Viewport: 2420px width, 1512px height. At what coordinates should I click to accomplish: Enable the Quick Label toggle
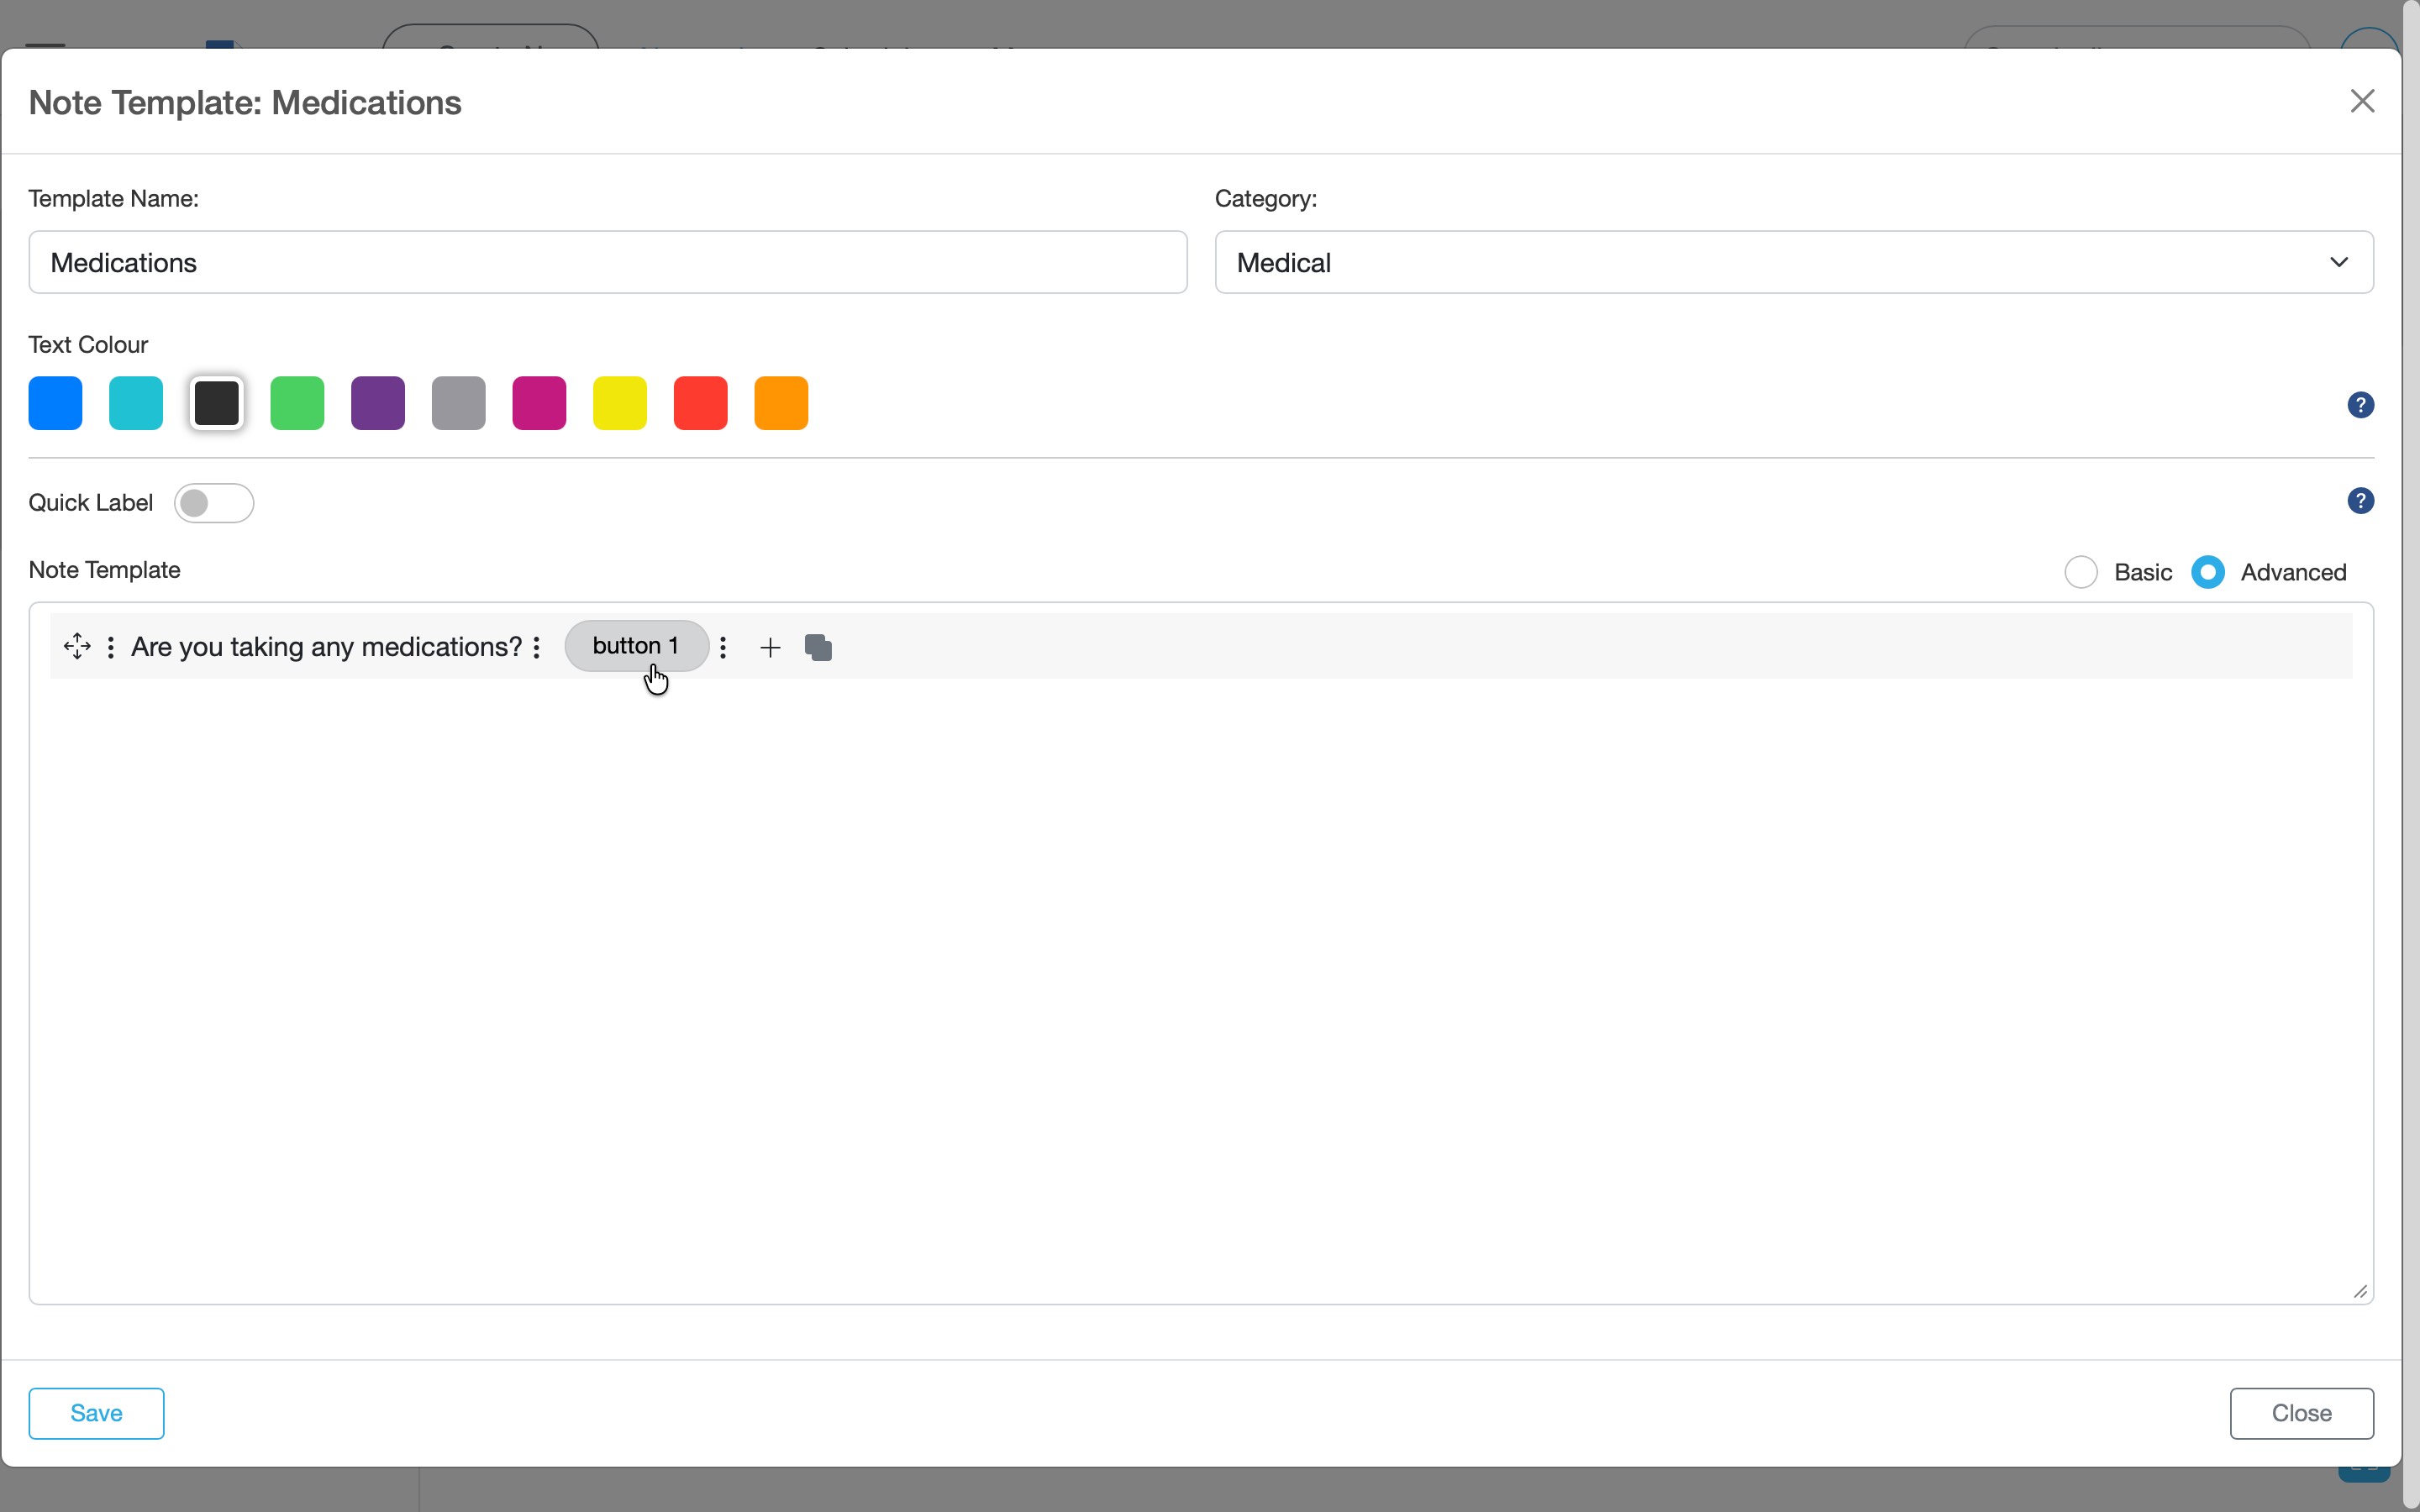pos(214,503)
